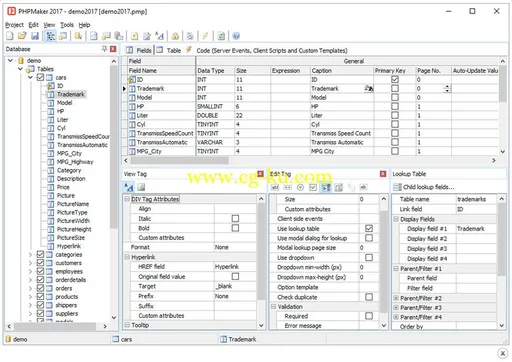
Task: Collapse the Validation section in Edit Tag
Action: (x=273, y=306)
